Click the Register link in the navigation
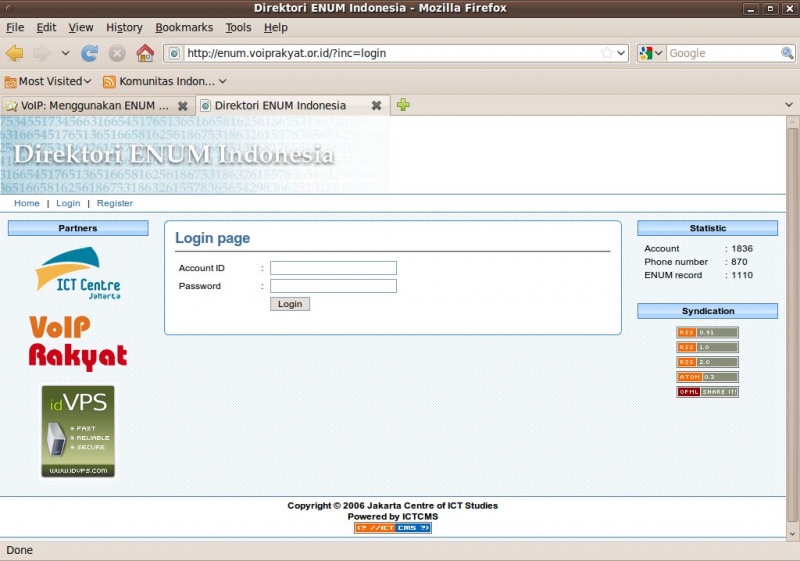 (x=114, y=203)
